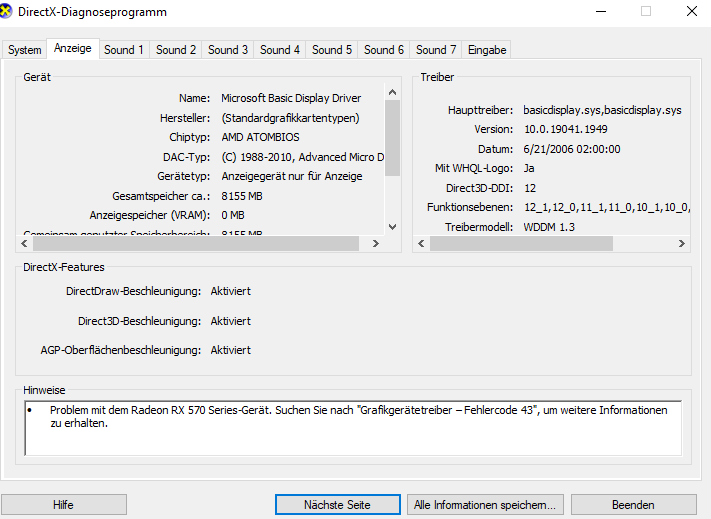Screen dimensions: 711x519
Task: Open the Sound 1 tab
Action: click(124, 50)
